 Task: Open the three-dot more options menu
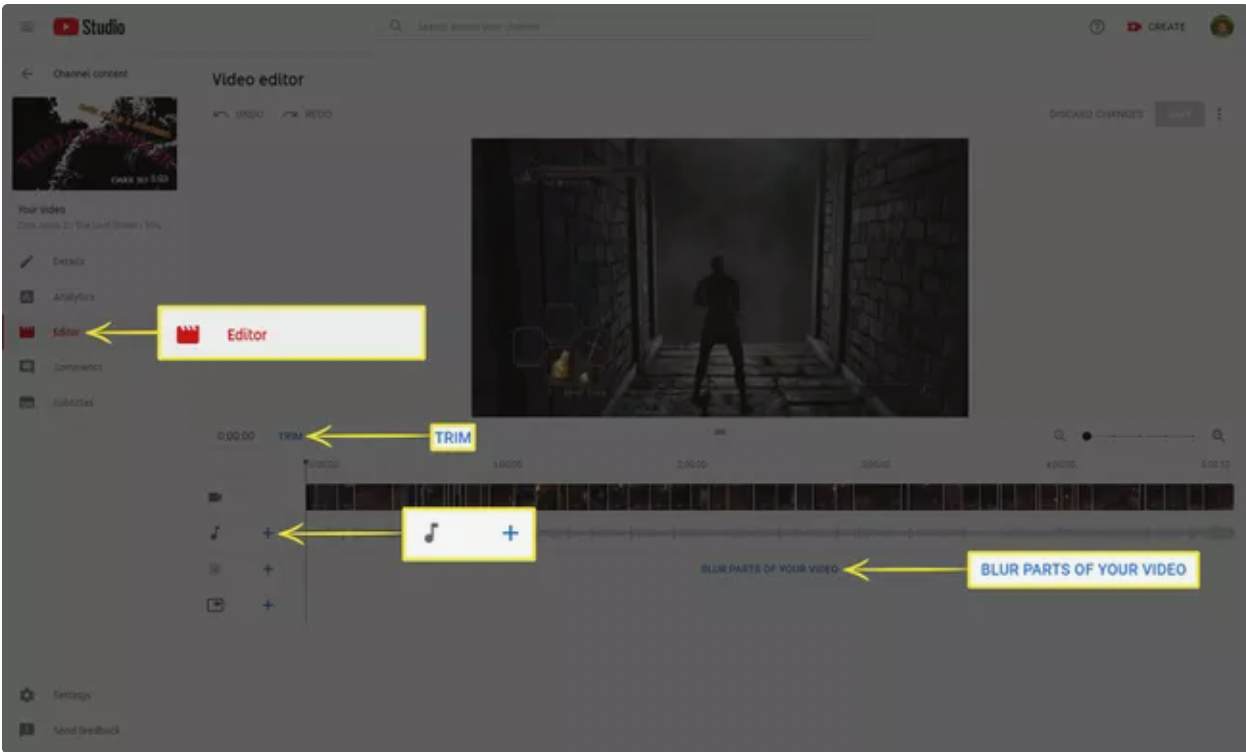pos(1219,114)
